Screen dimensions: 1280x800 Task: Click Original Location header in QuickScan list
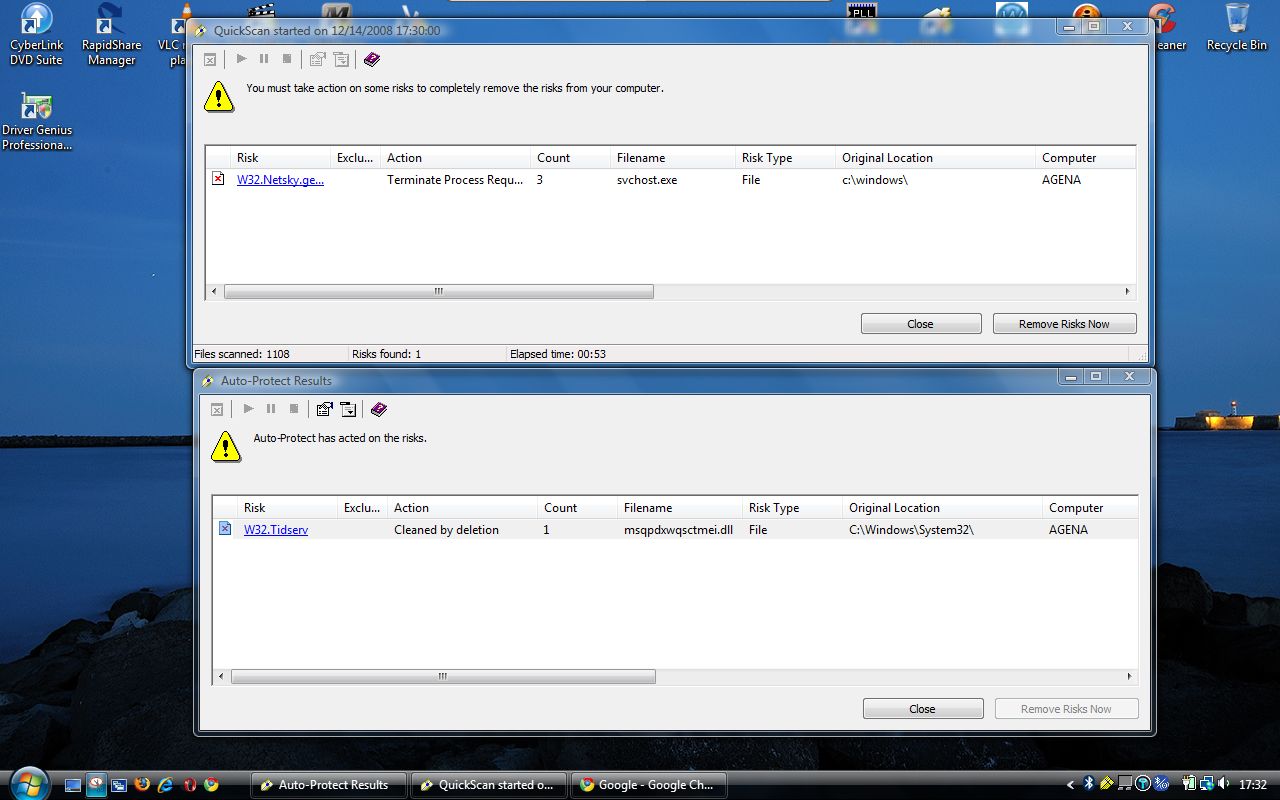(x=936, y=158)
